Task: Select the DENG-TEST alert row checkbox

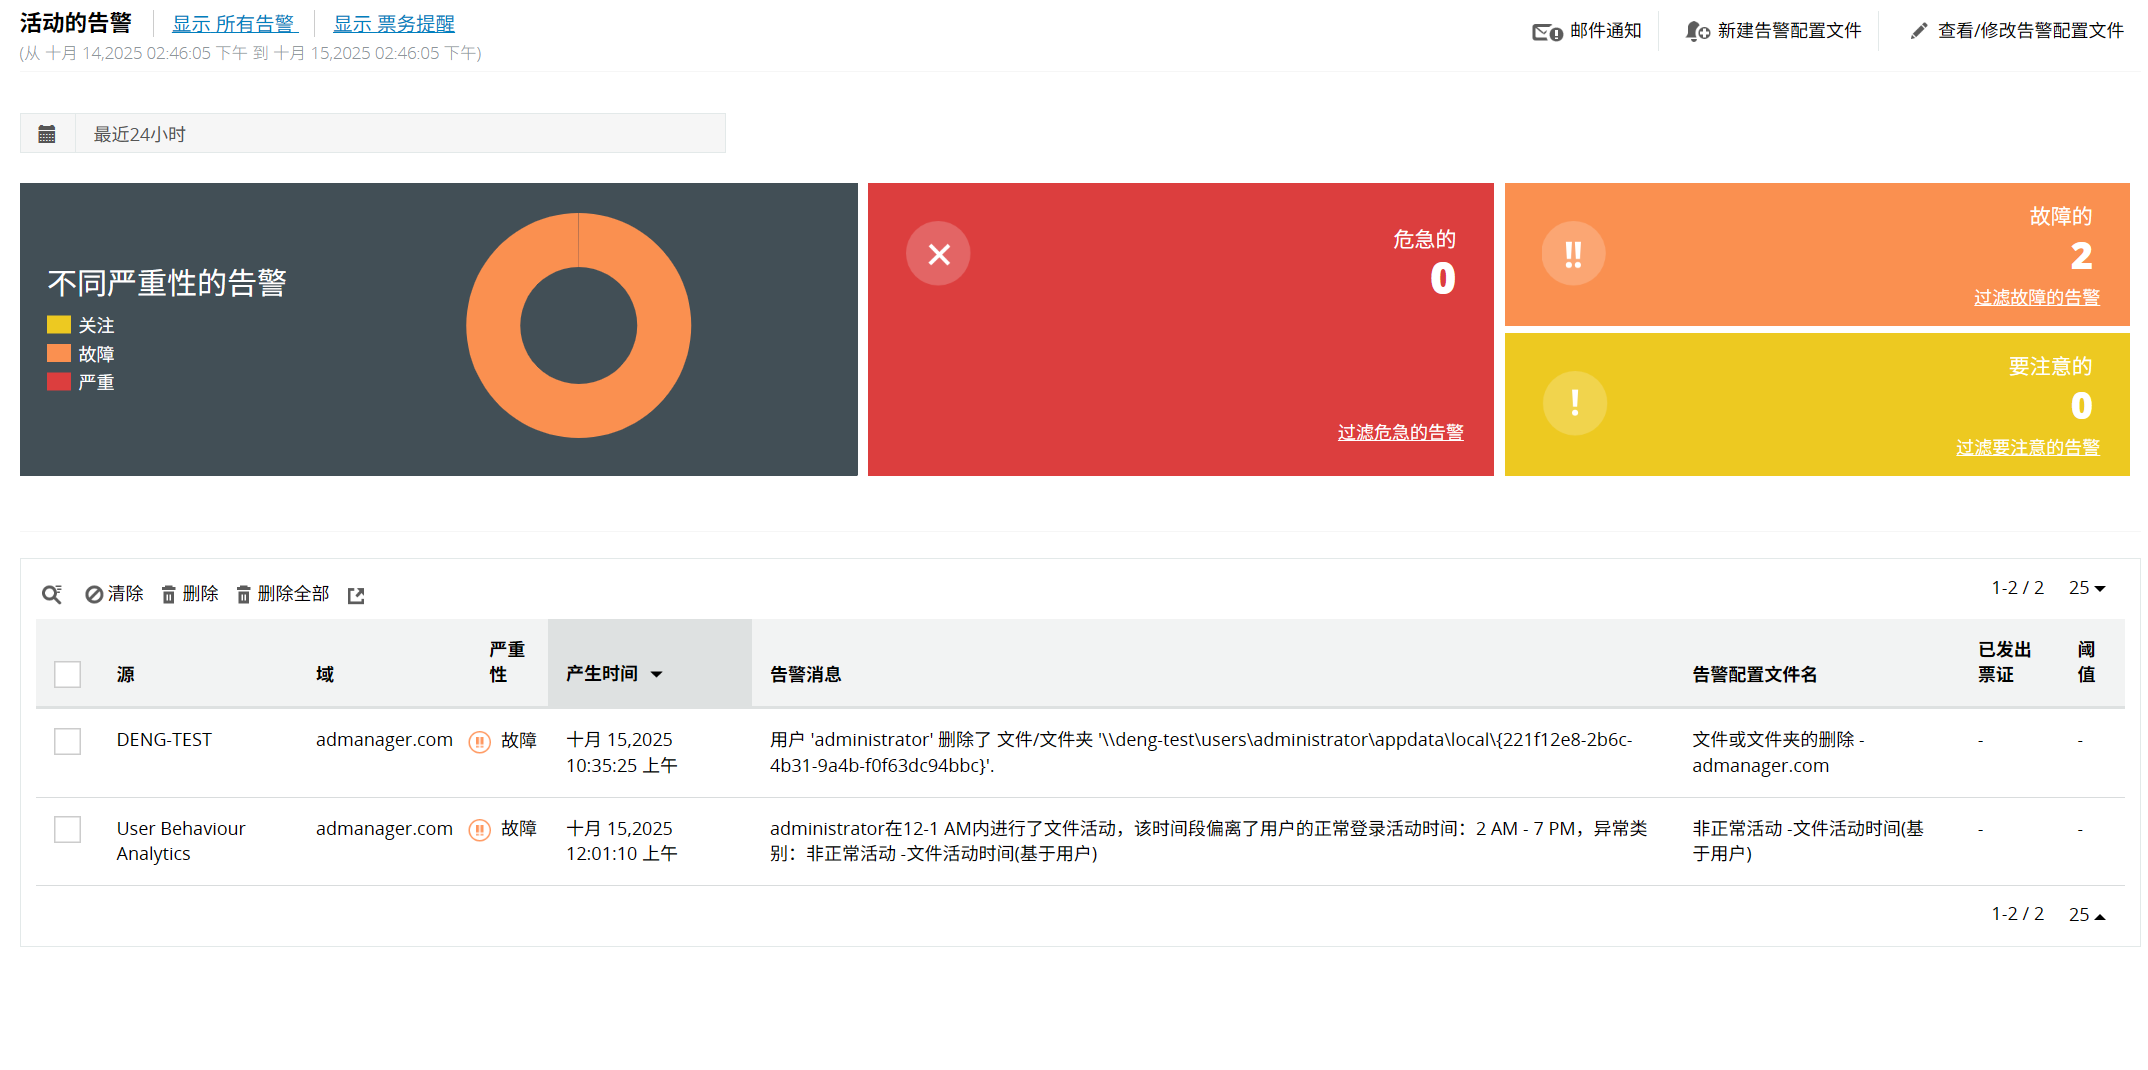Action: [x=67, y=741]
